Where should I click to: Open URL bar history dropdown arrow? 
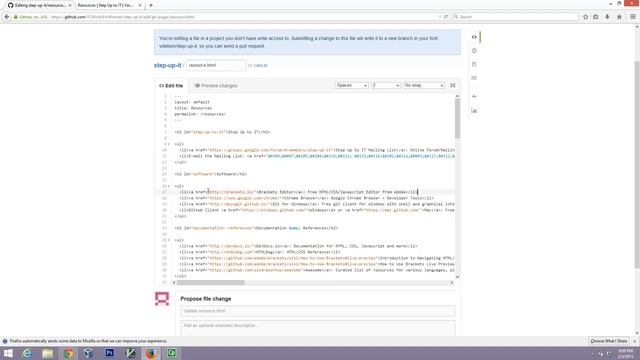coord(440,17)
